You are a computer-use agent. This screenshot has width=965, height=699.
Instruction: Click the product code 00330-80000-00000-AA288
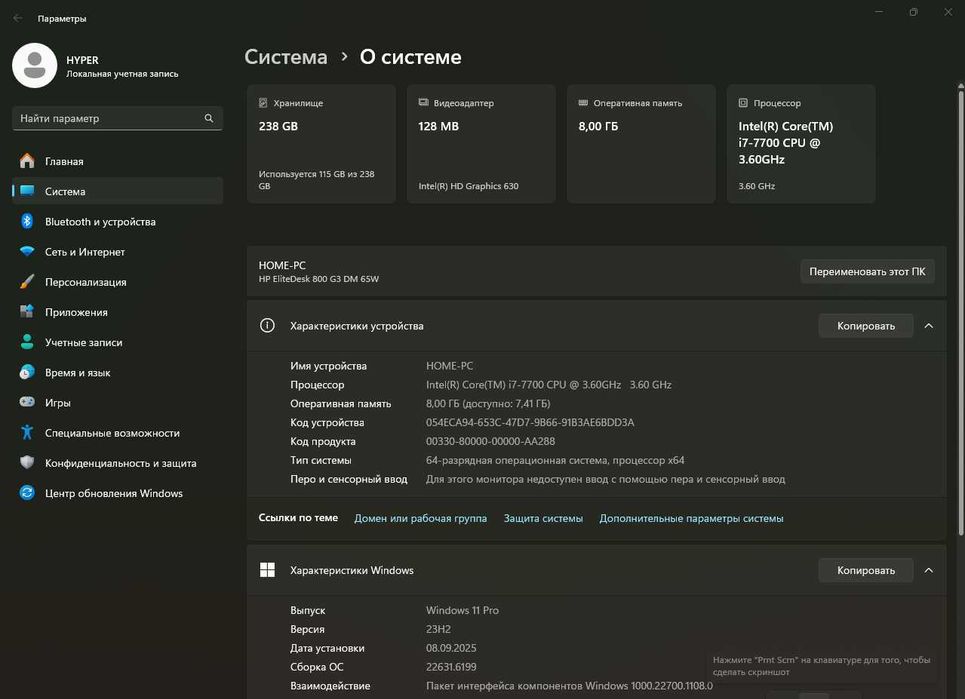pos(491,441)
